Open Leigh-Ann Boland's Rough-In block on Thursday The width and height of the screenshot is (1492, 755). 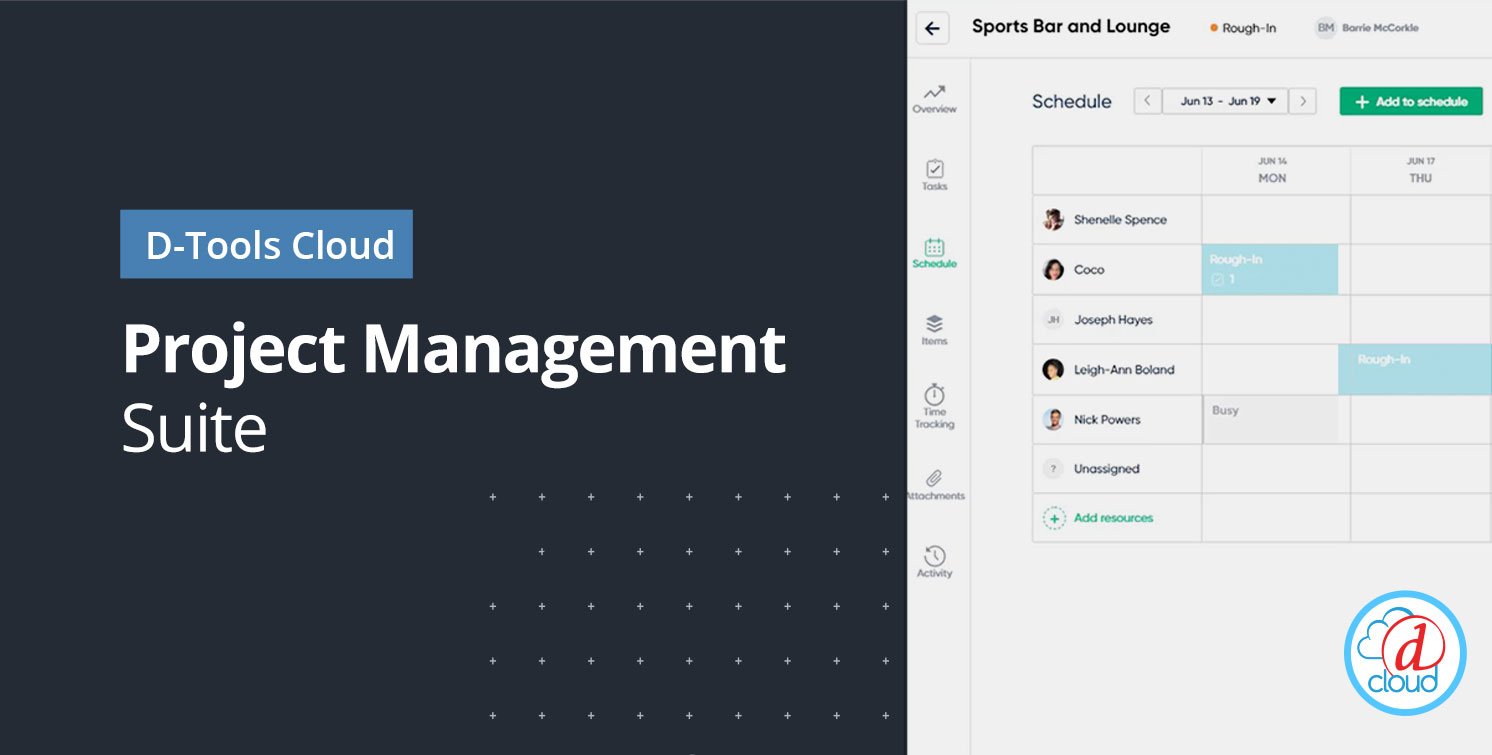(1414, 369)
